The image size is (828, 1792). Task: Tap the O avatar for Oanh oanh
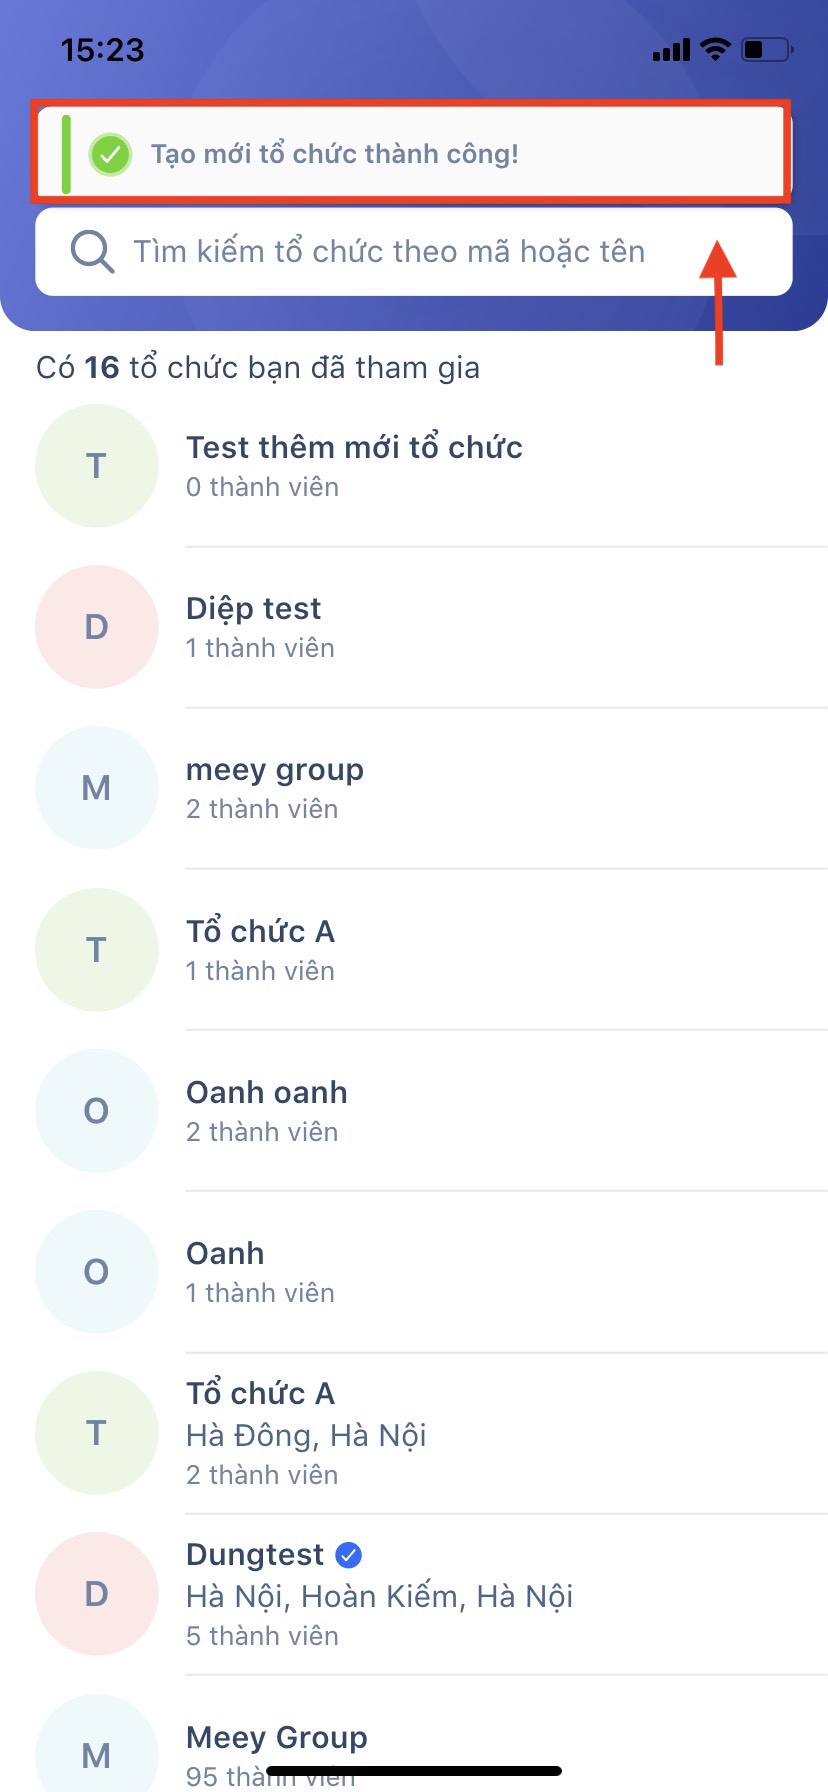pos(96,1110)
